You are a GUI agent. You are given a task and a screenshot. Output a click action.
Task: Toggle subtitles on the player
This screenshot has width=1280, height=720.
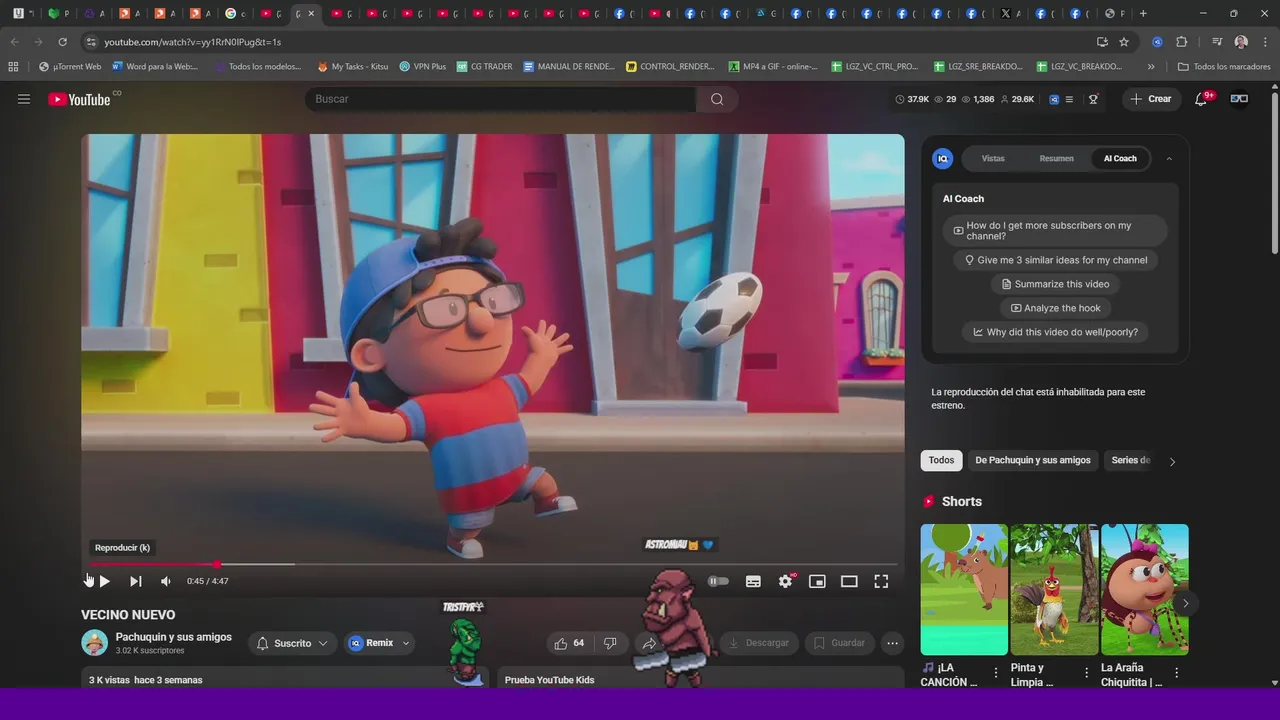point(753,581)
